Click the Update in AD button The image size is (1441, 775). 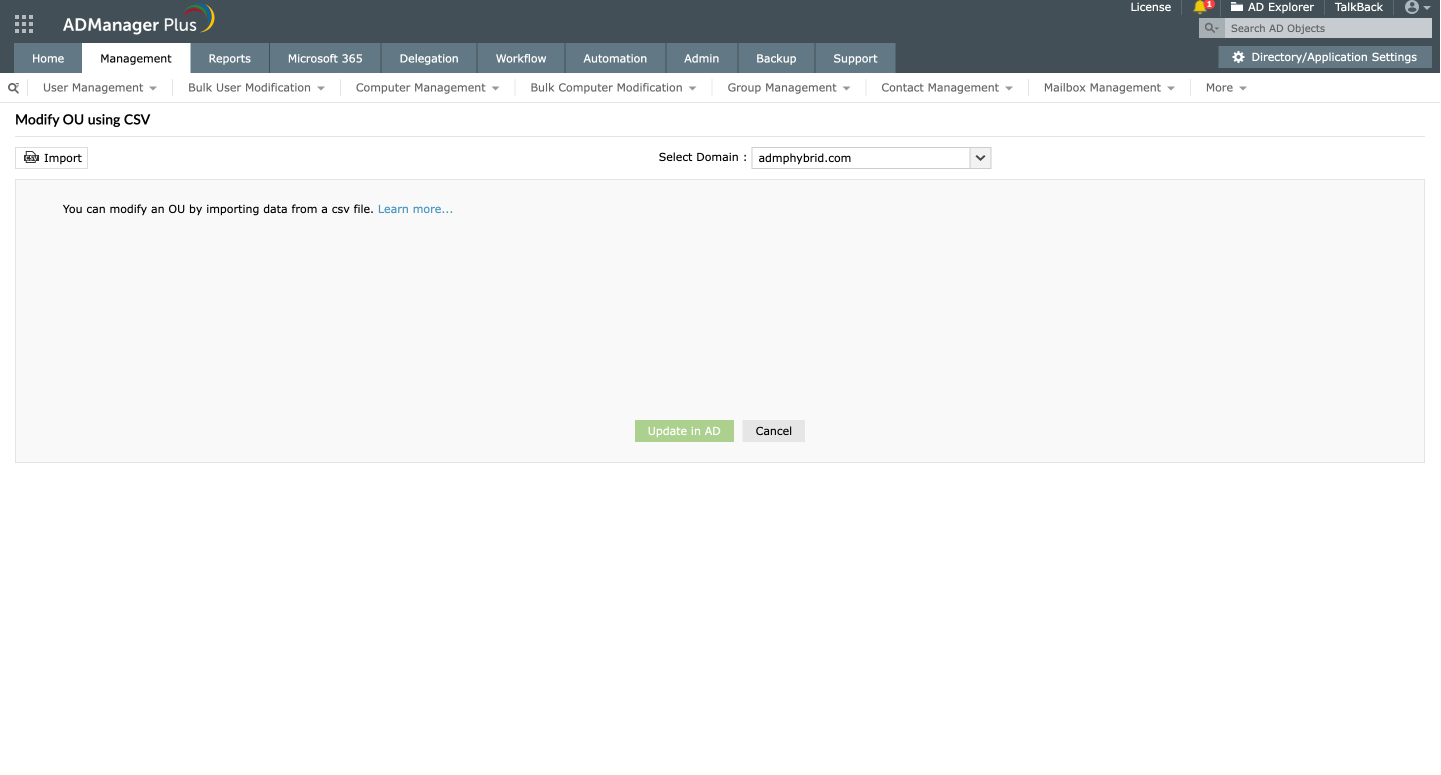(x=684, y=431)
